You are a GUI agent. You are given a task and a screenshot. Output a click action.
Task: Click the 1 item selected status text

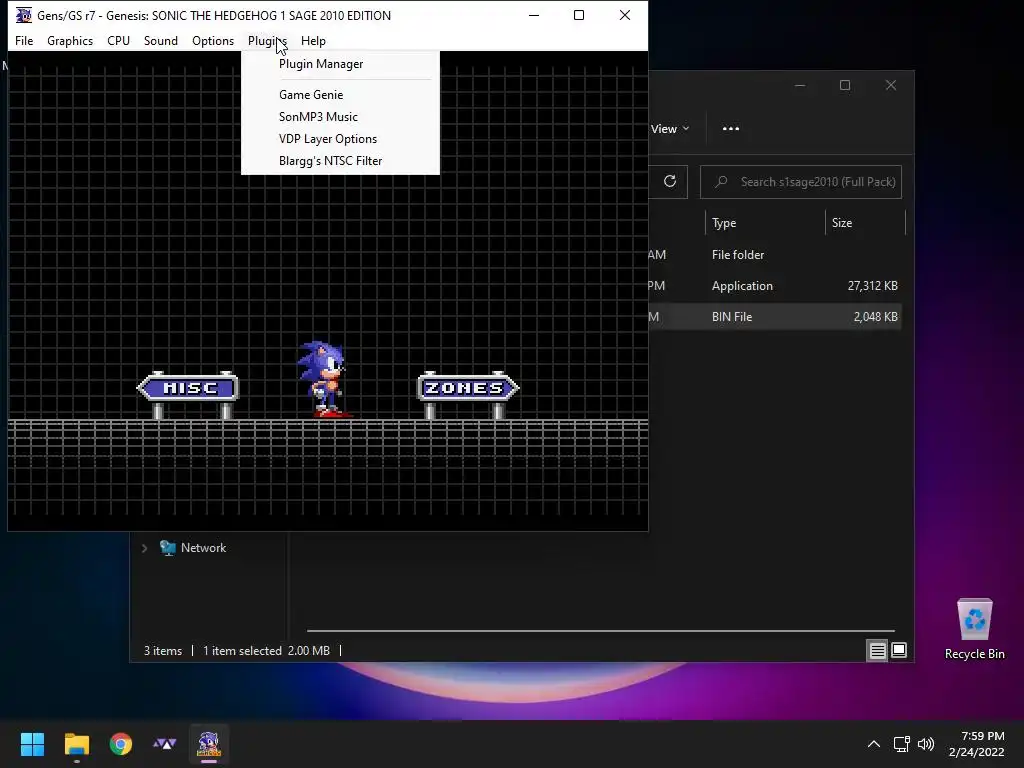click(x=242, y=651)
